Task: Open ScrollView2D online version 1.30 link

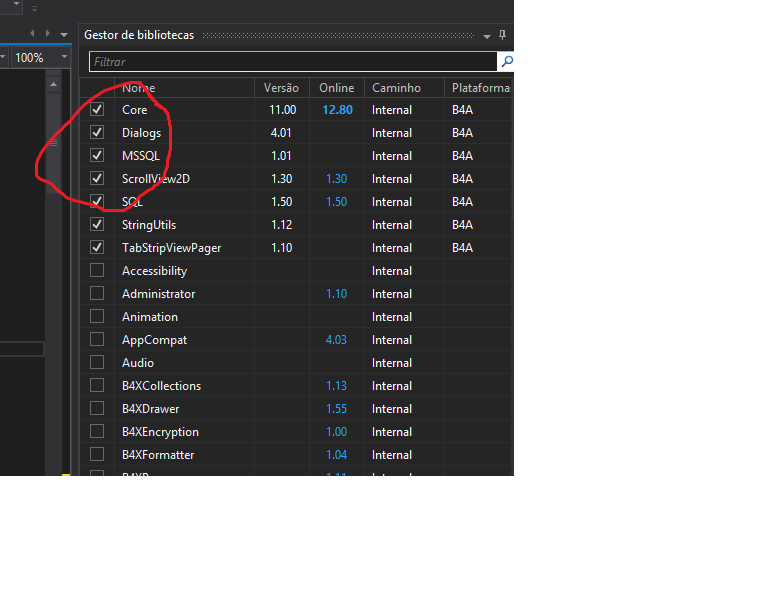Action: (x=337, y=179)
